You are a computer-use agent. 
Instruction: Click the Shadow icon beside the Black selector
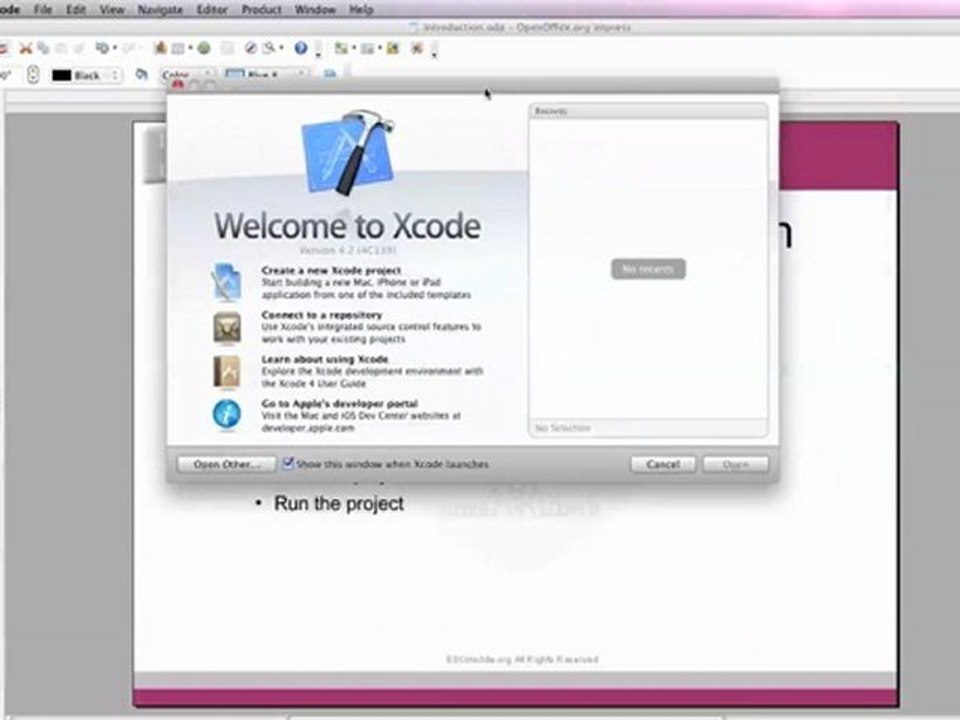(x=141, y=75)
